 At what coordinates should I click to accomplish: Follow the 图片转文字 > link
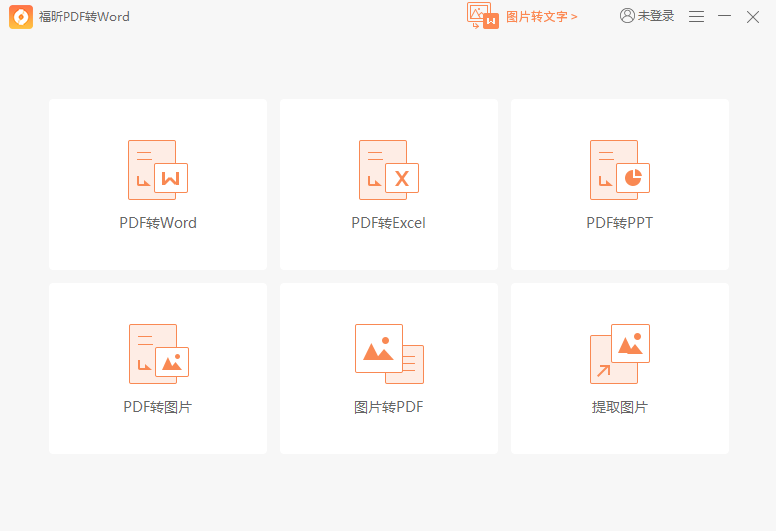(542, 17)
